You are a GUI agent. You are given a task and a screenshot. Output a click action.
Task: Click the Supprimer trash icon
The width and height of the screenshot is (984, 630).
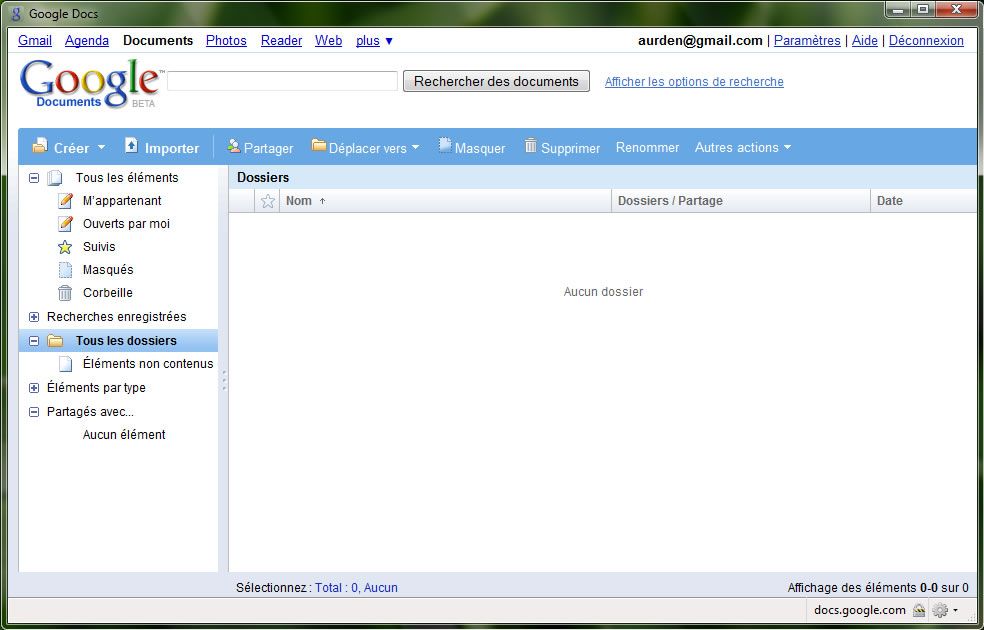tap(531, 145)
